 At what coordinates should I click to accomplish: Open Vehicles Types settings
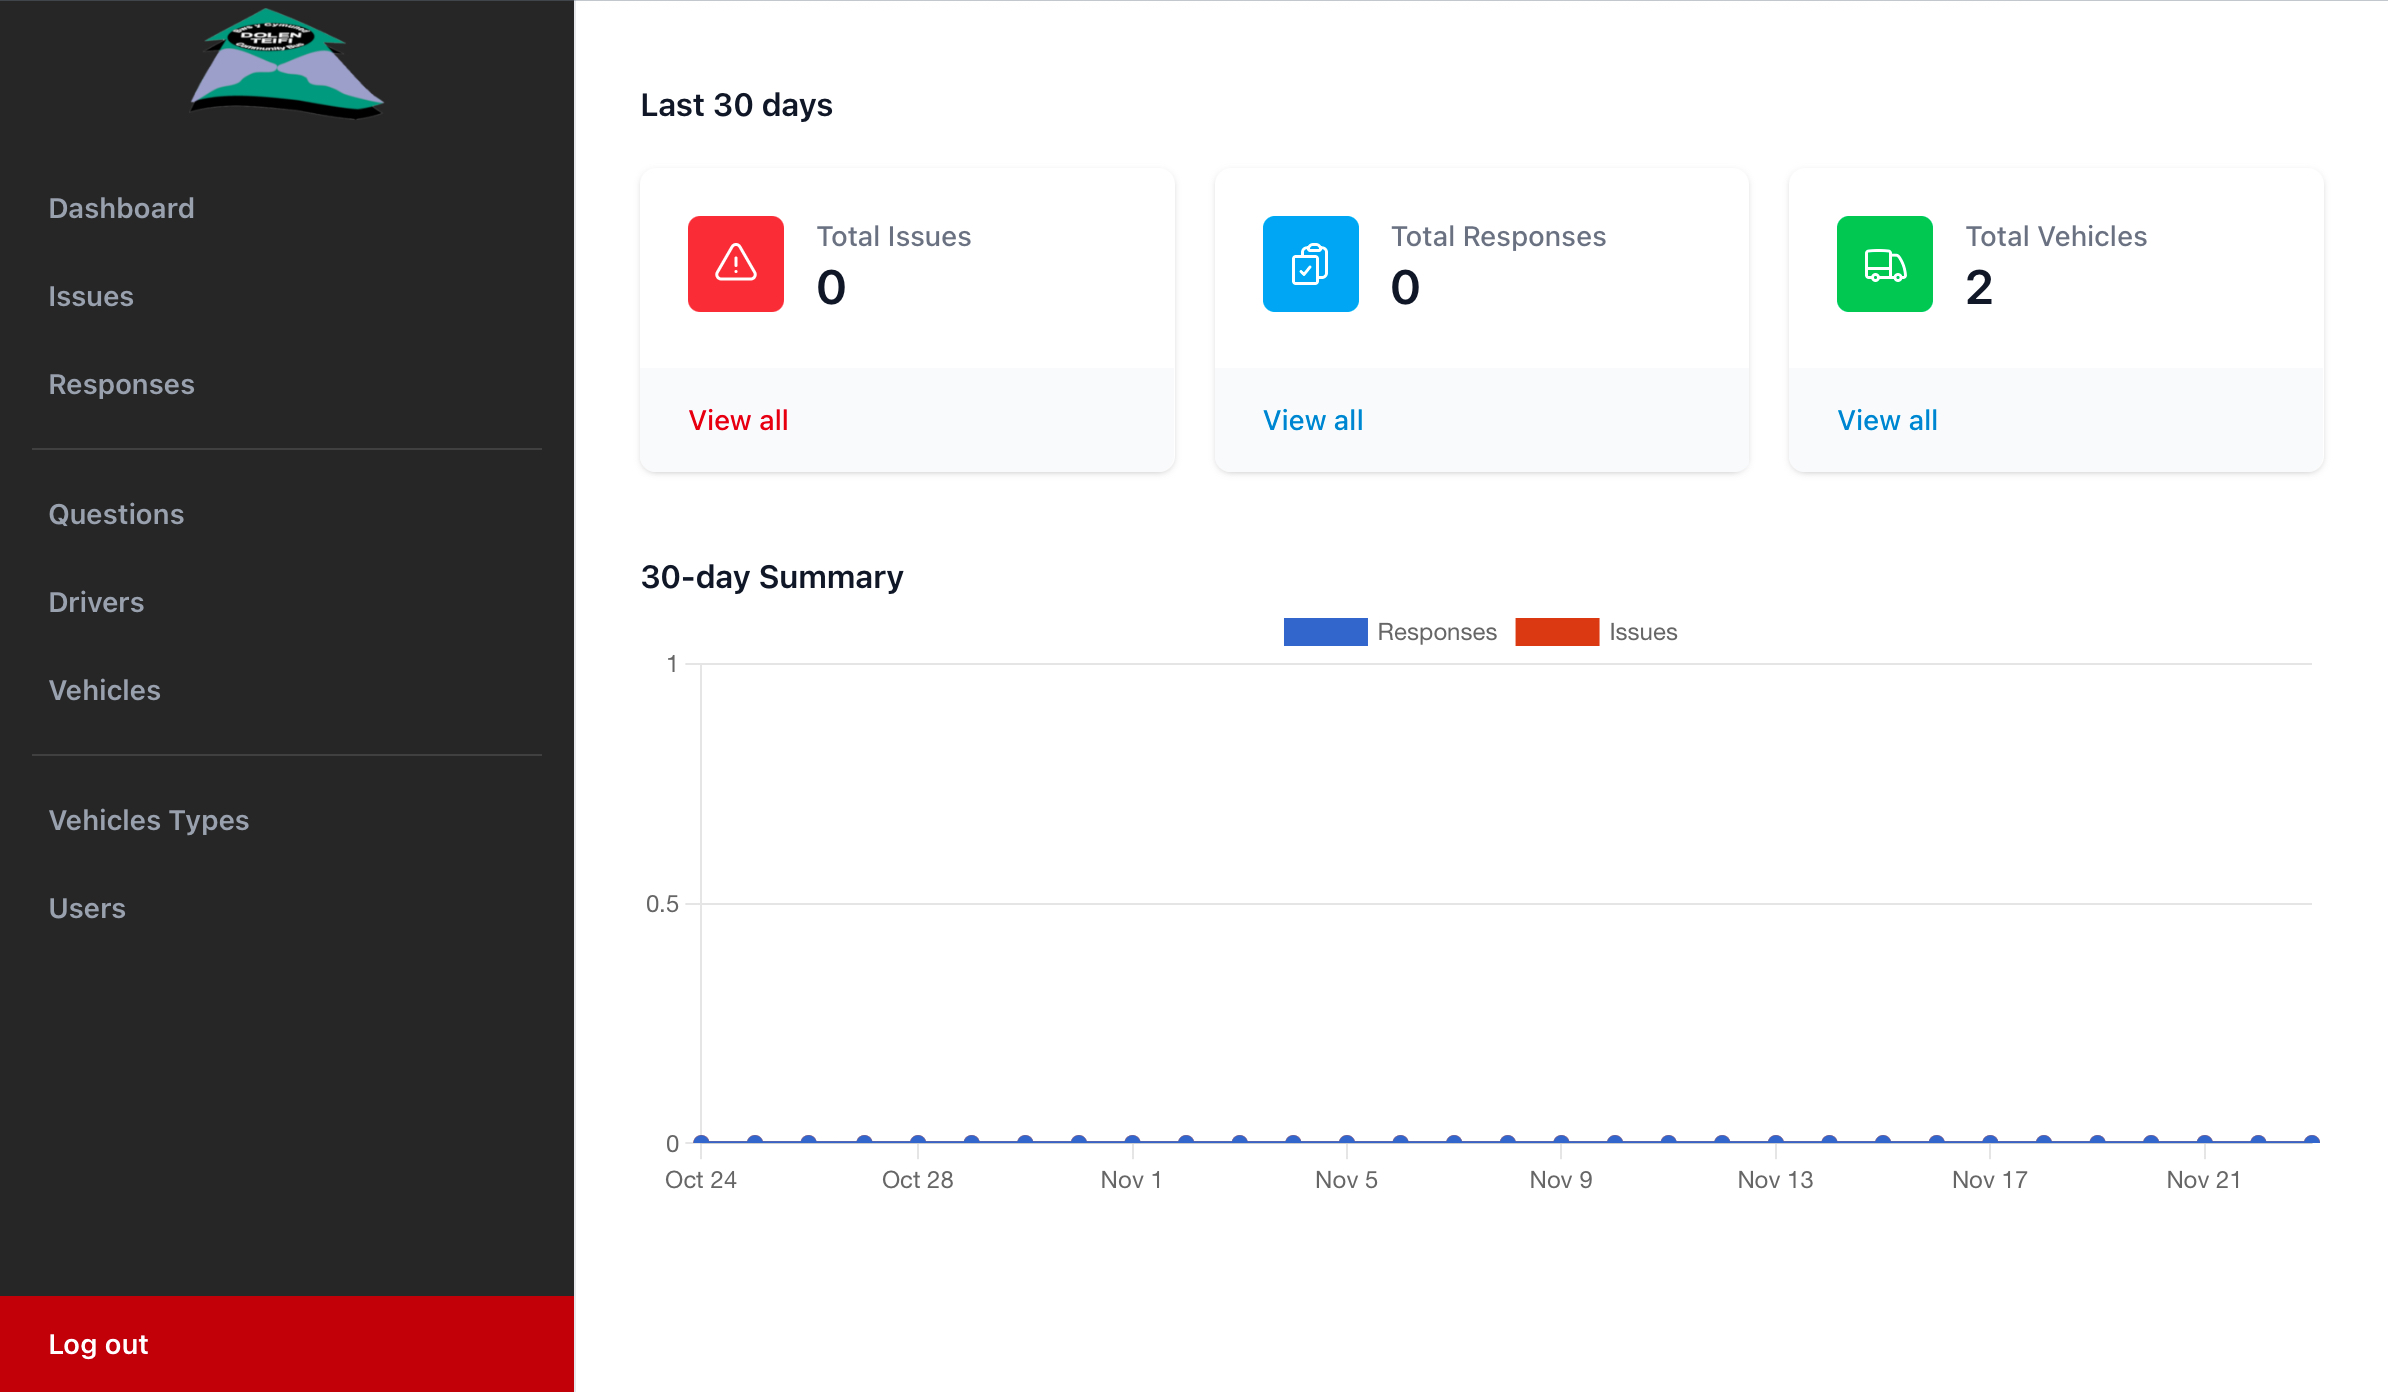tap(149, 820)
